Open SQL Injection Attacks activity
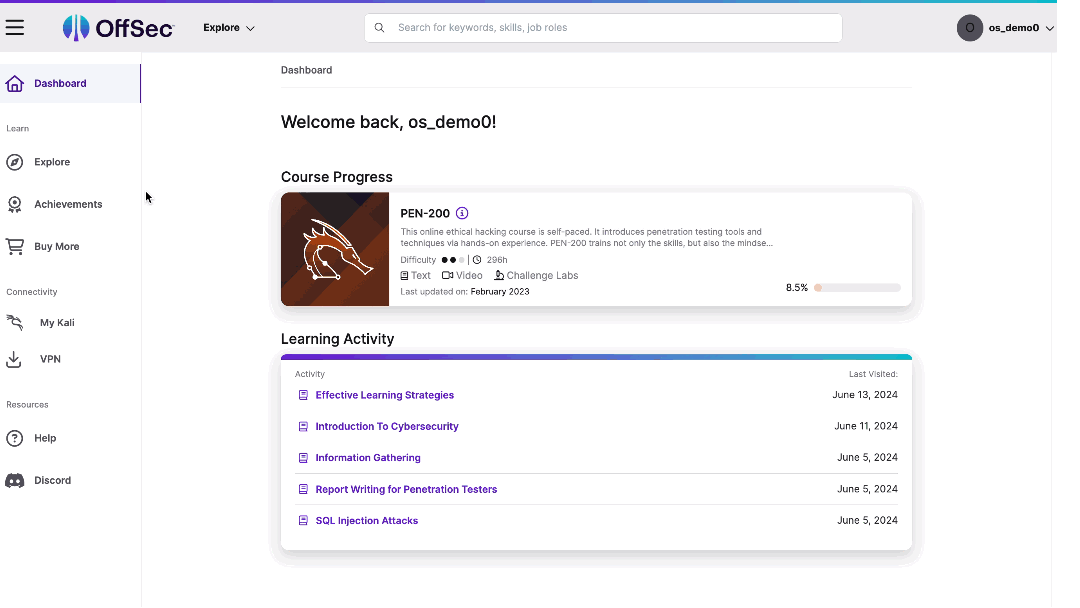 click(366, 520)
